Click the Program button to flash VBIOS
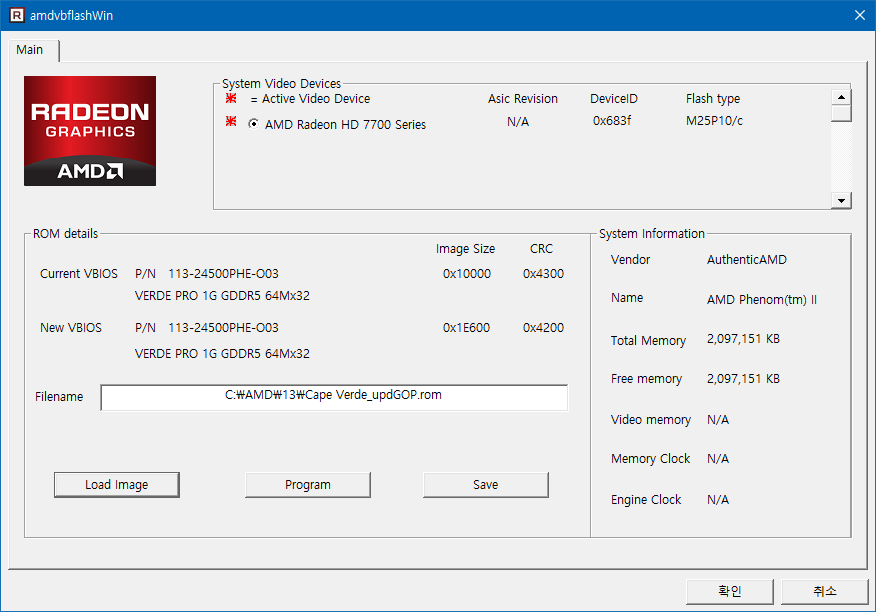 point(308,485)
